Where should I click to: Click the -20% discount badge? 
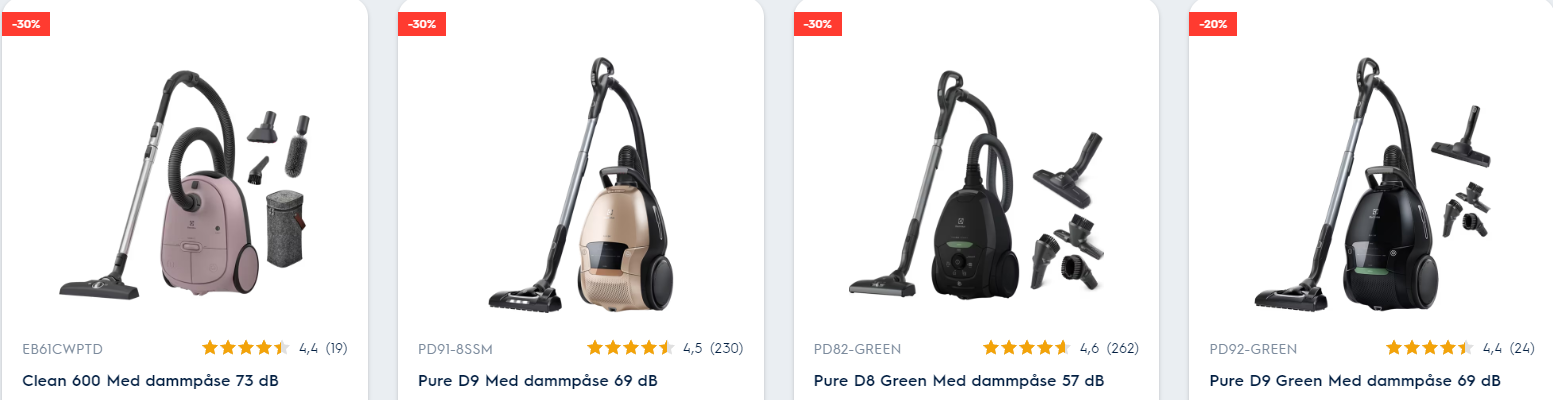(1212, 24)
